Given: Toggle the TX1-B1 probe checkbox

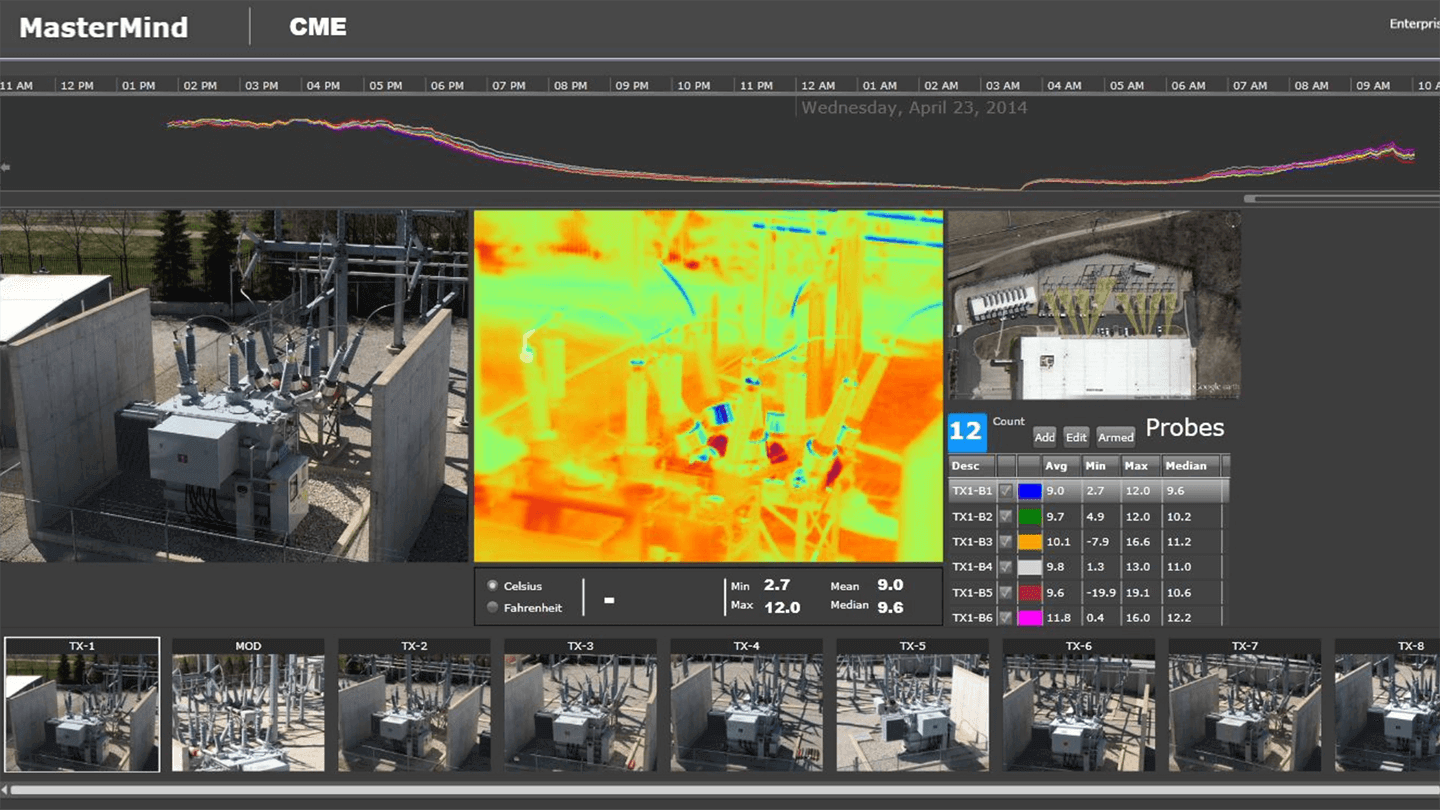Looking at the screenshot, I should click(x=1006, y=491).
